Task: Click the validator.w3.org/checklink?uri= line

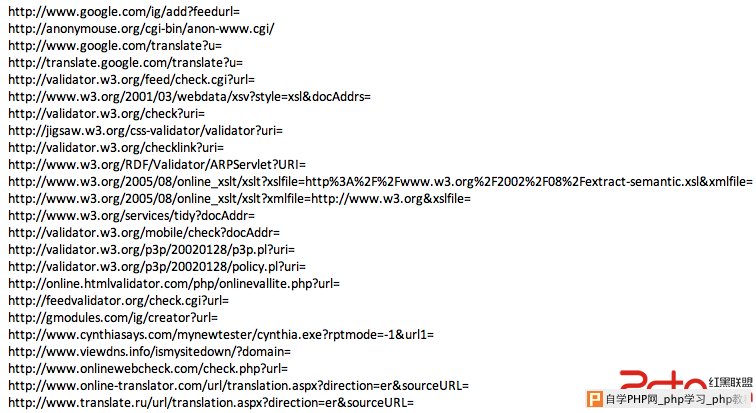Action: point(116,148)
